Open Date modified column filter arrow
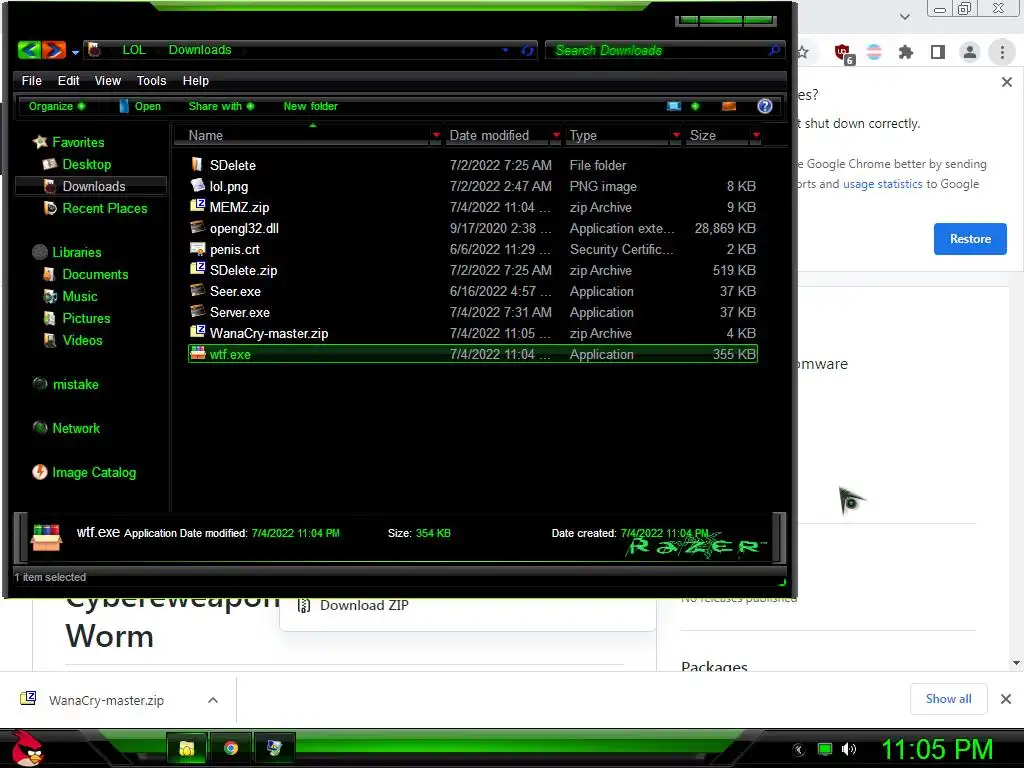 click(556, 135)
